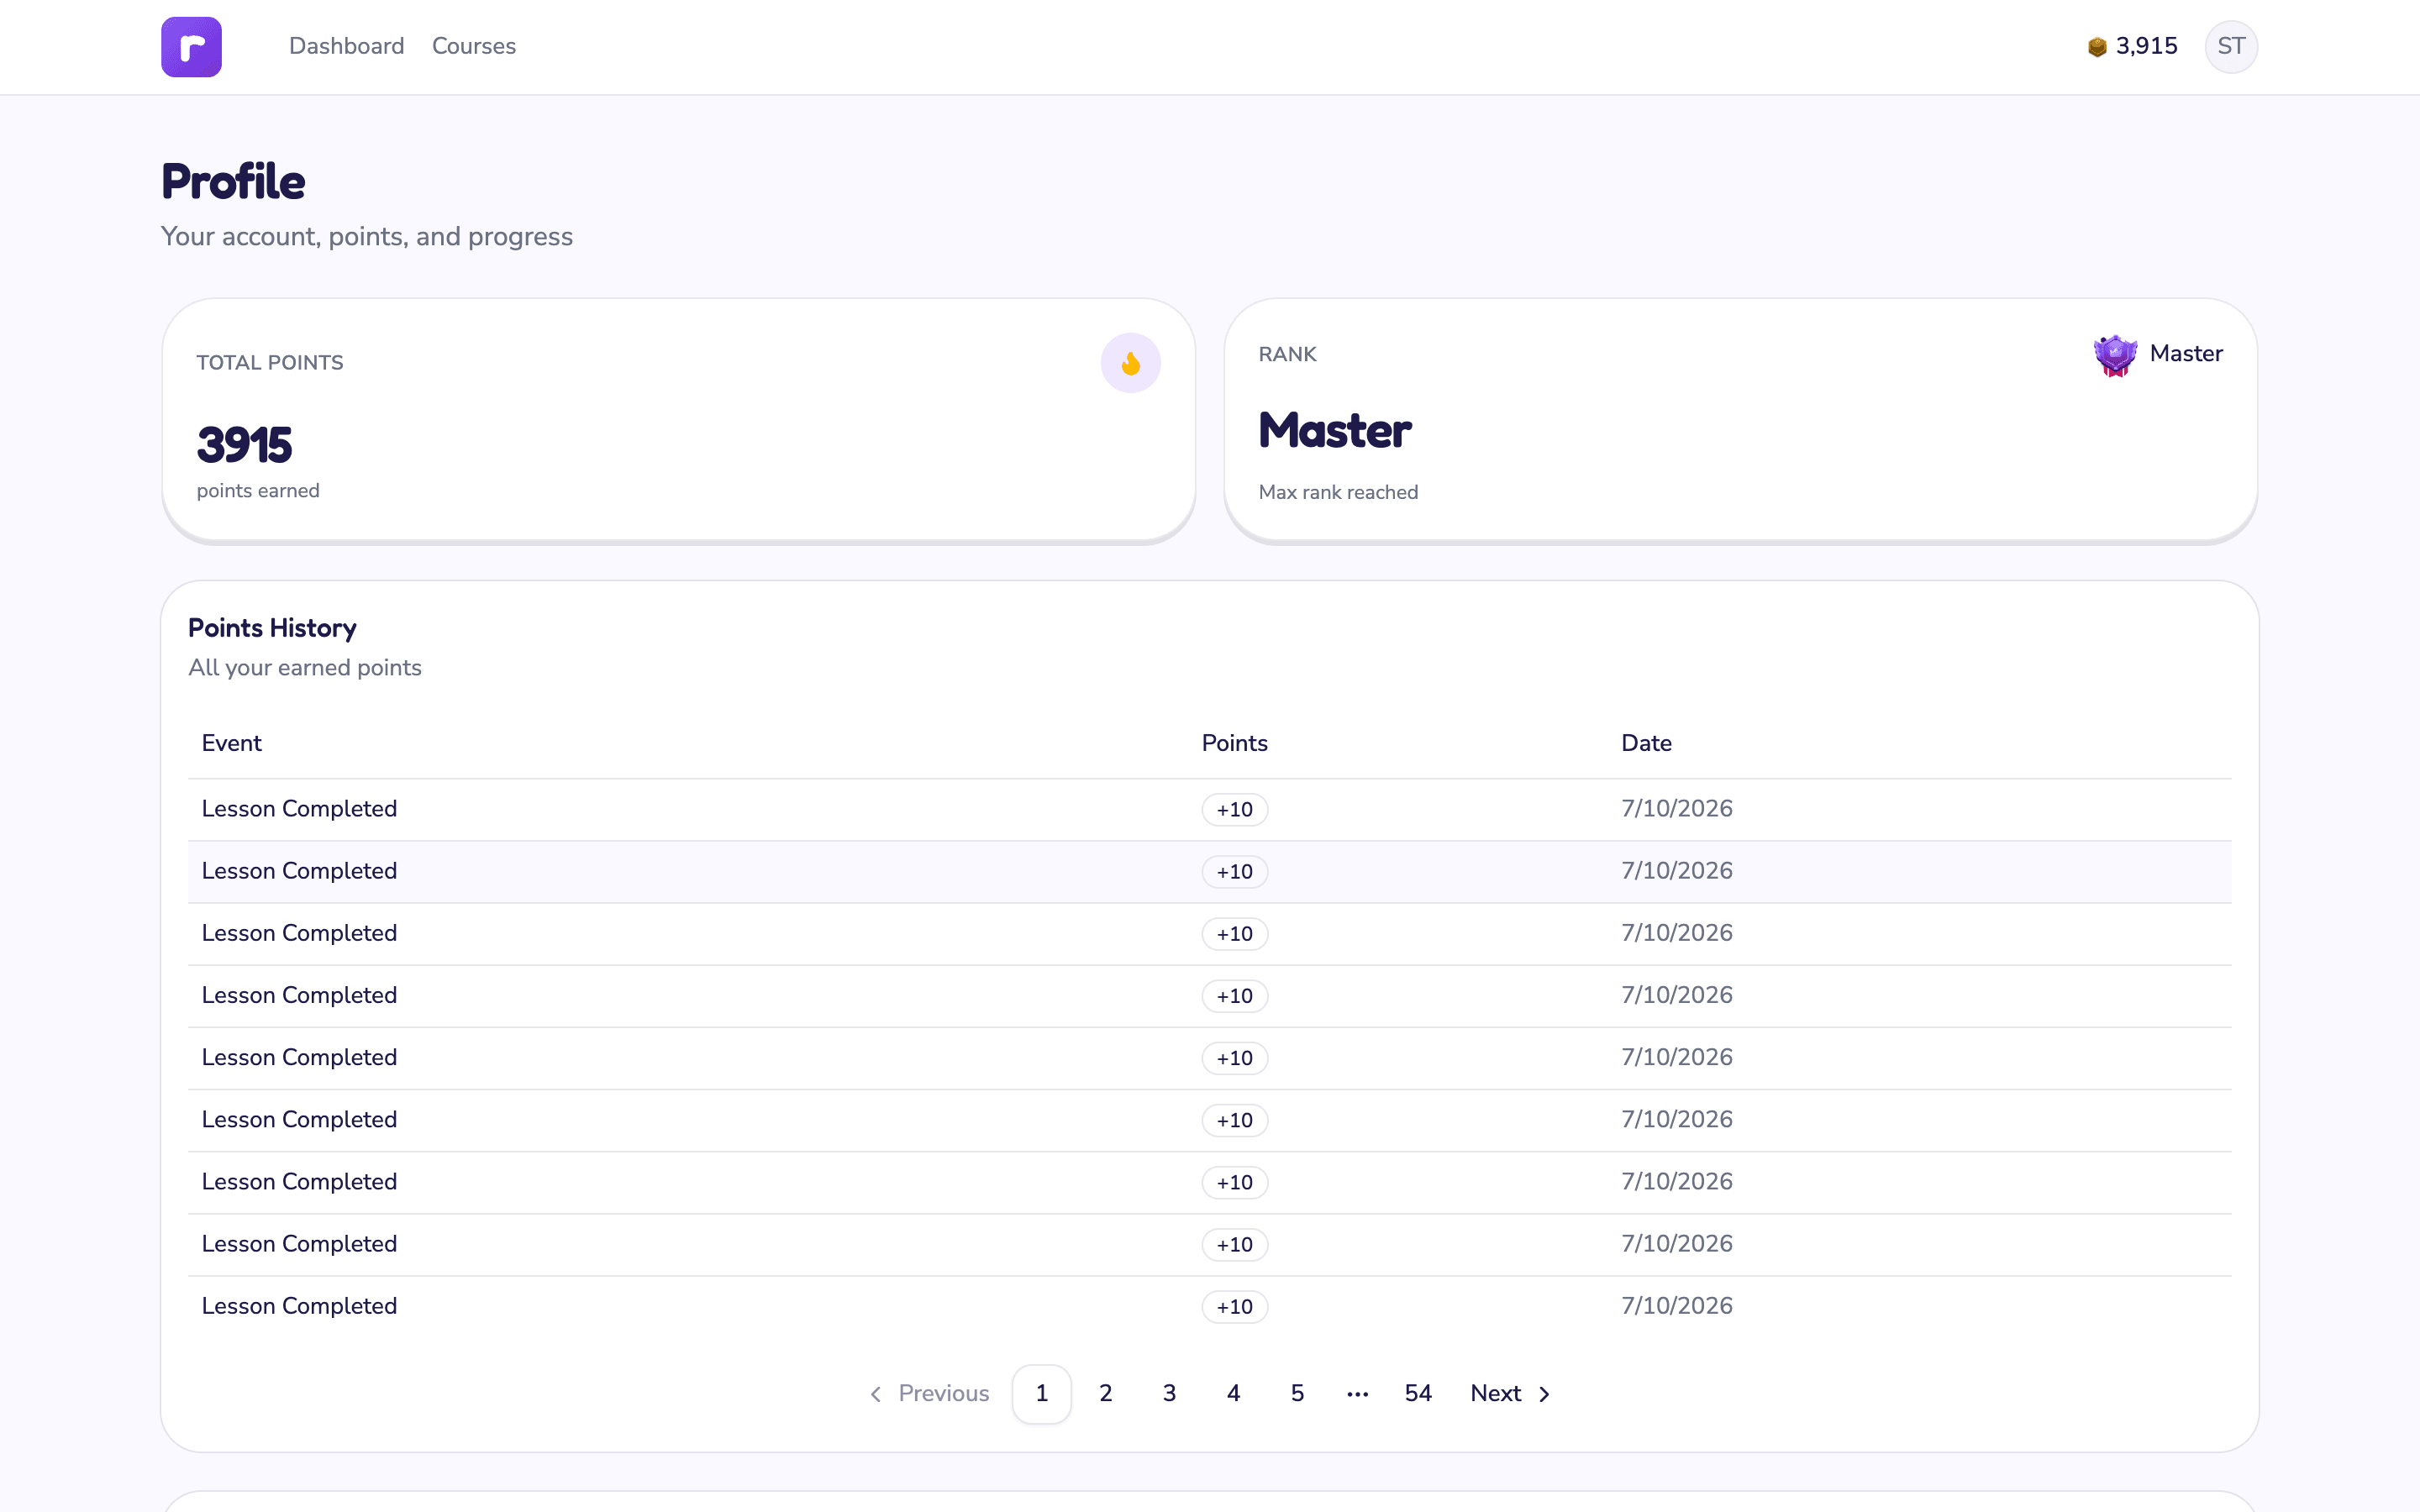Image resolution: width=2420 pixels, height=1512 pixels.
Task: Go to page 3 of points history
Action: click(1169, 1393)
